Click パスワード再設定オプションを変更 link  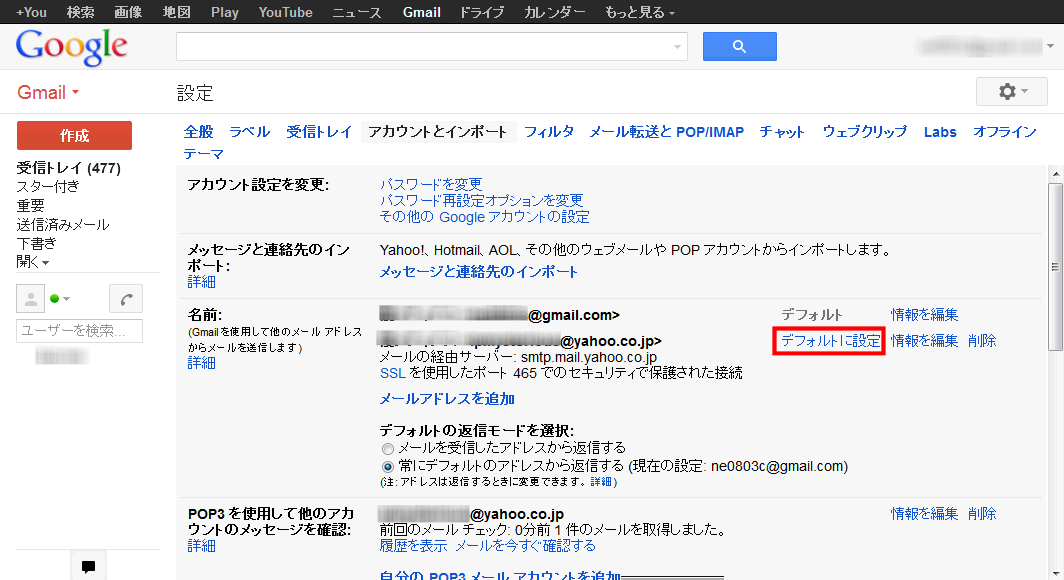click(x=481, y=200)
